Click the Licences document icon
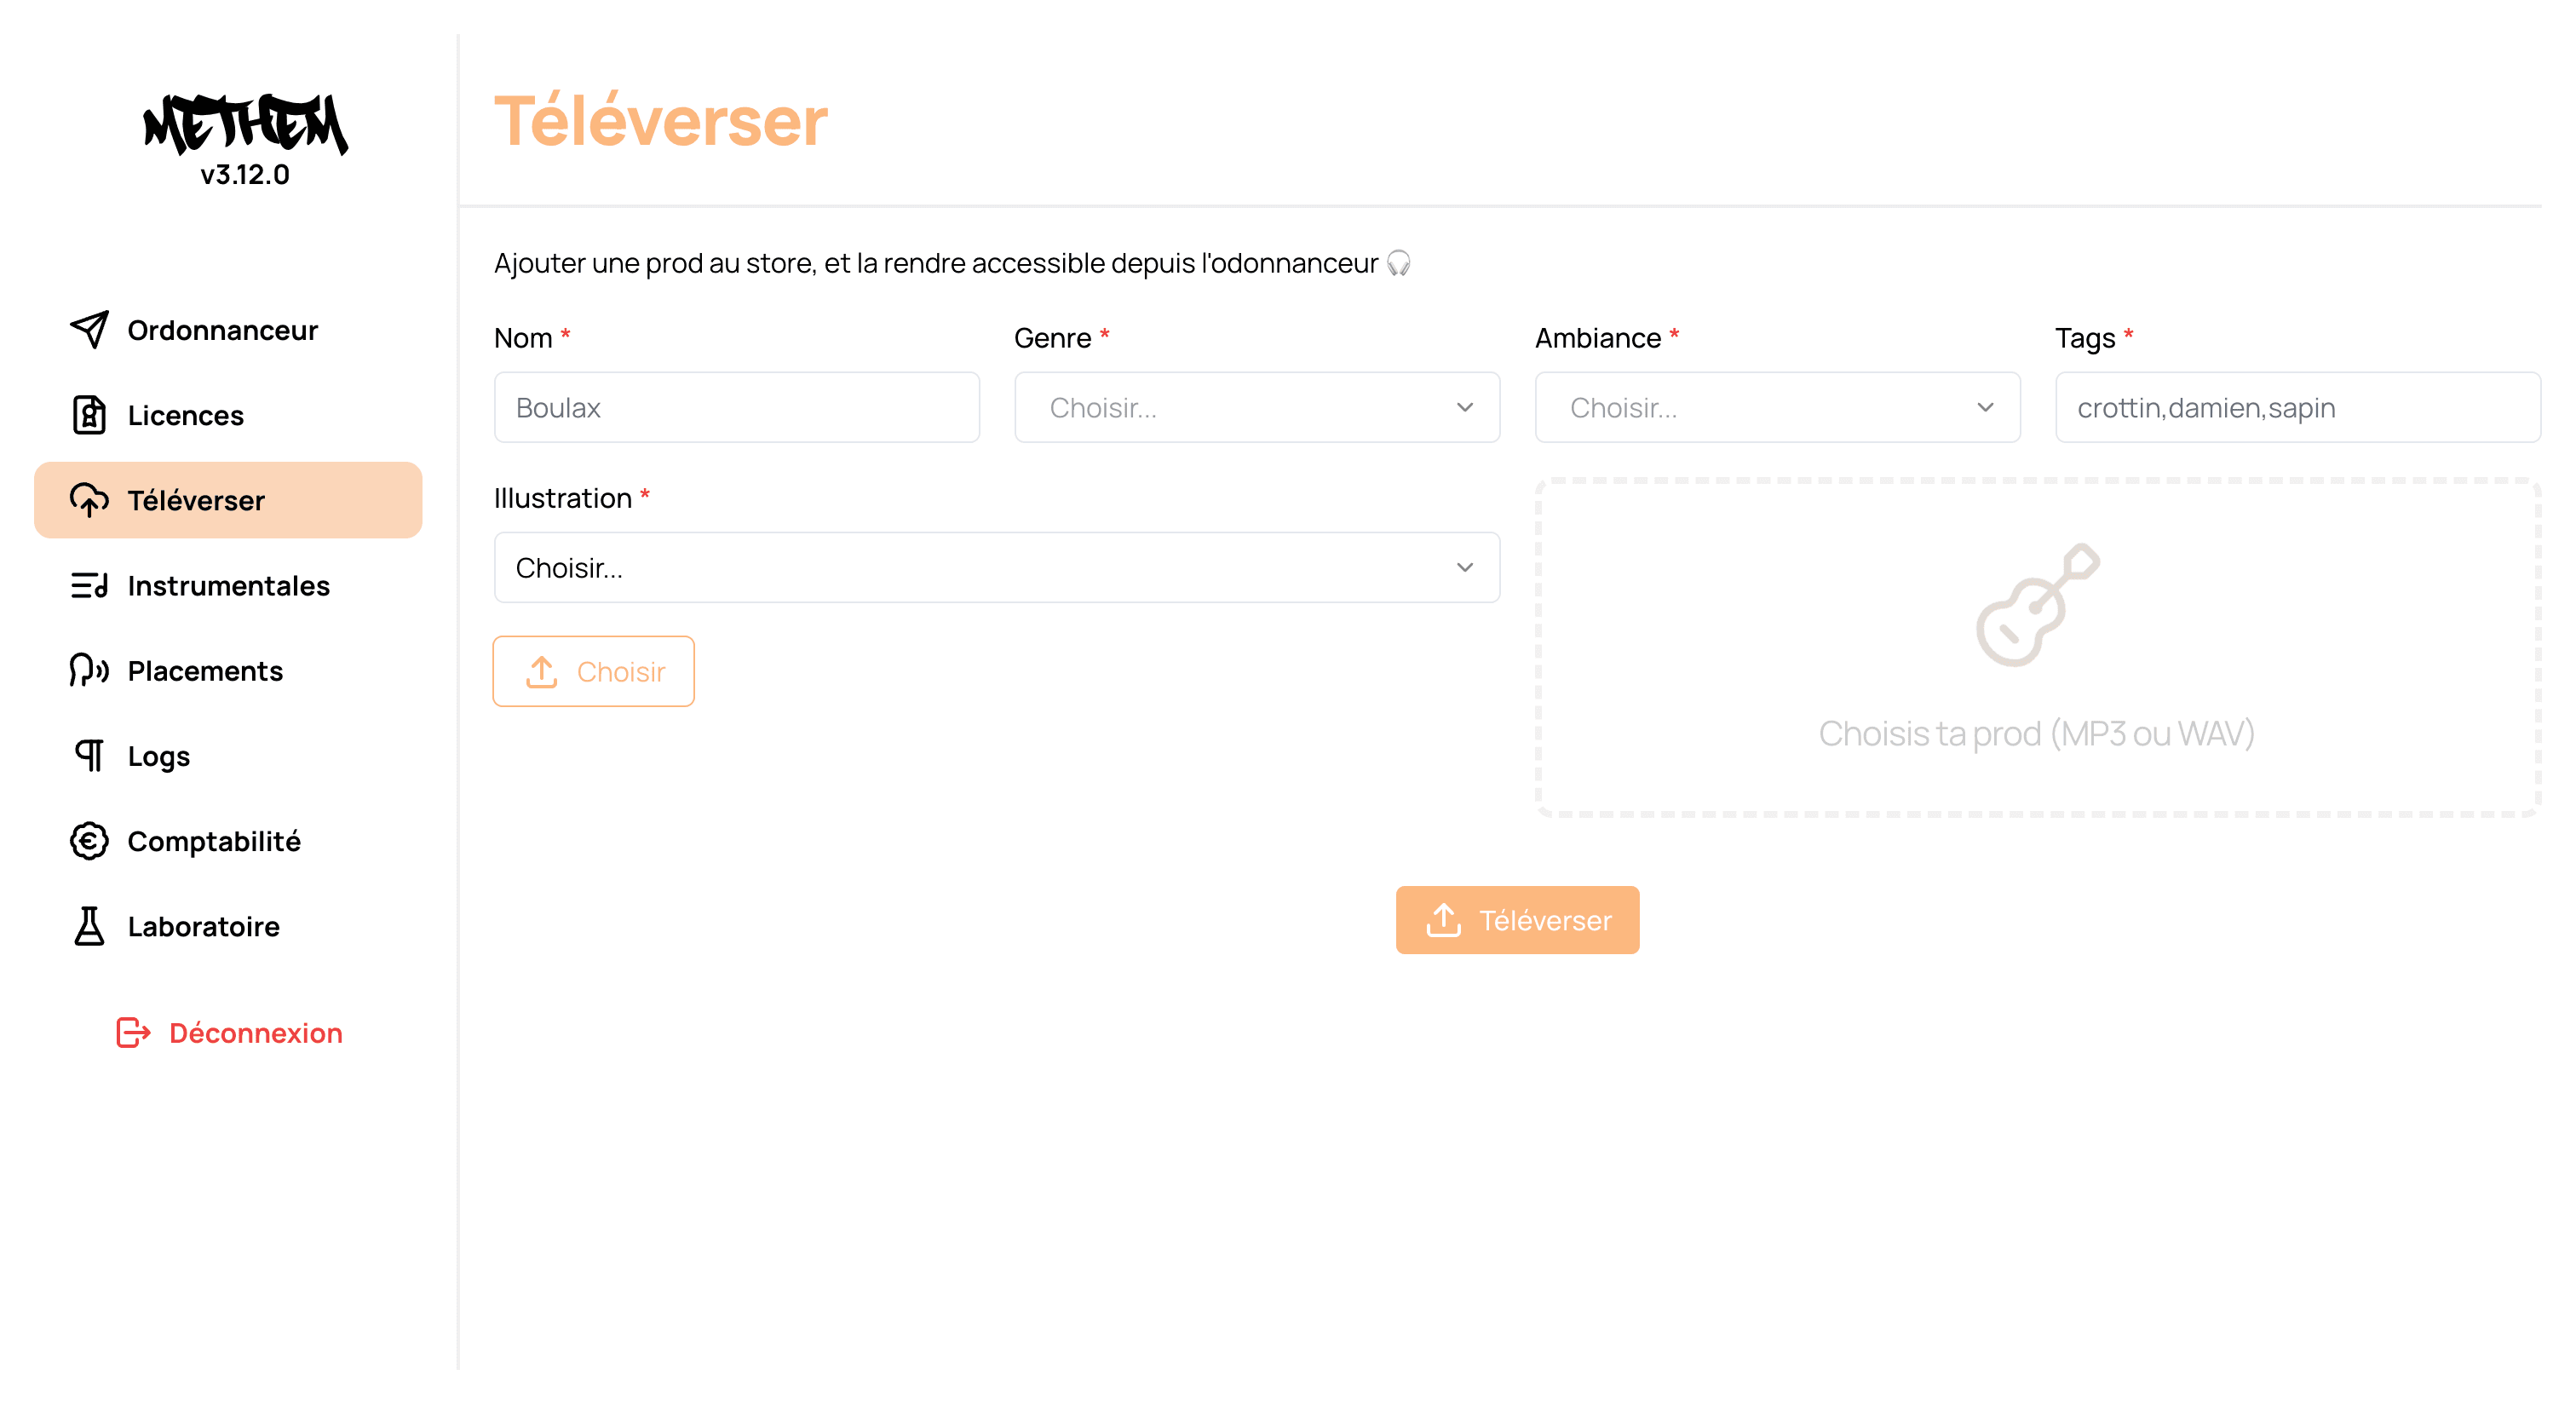 (x=89, y=415)
